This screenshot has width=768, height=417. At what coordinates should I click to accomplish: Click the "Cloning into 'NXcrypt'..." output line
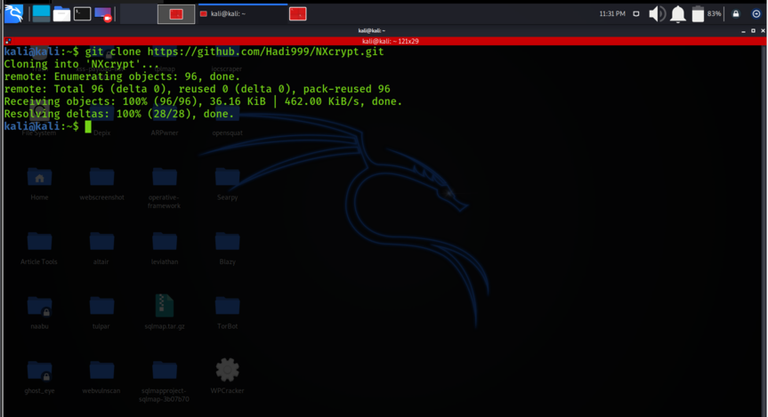82,64
